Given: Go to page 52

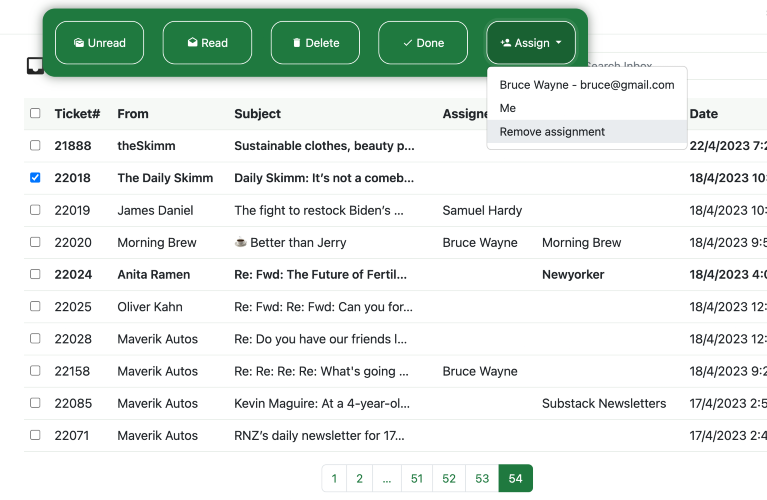Looking at the screenshot, I should pos(449,478).
